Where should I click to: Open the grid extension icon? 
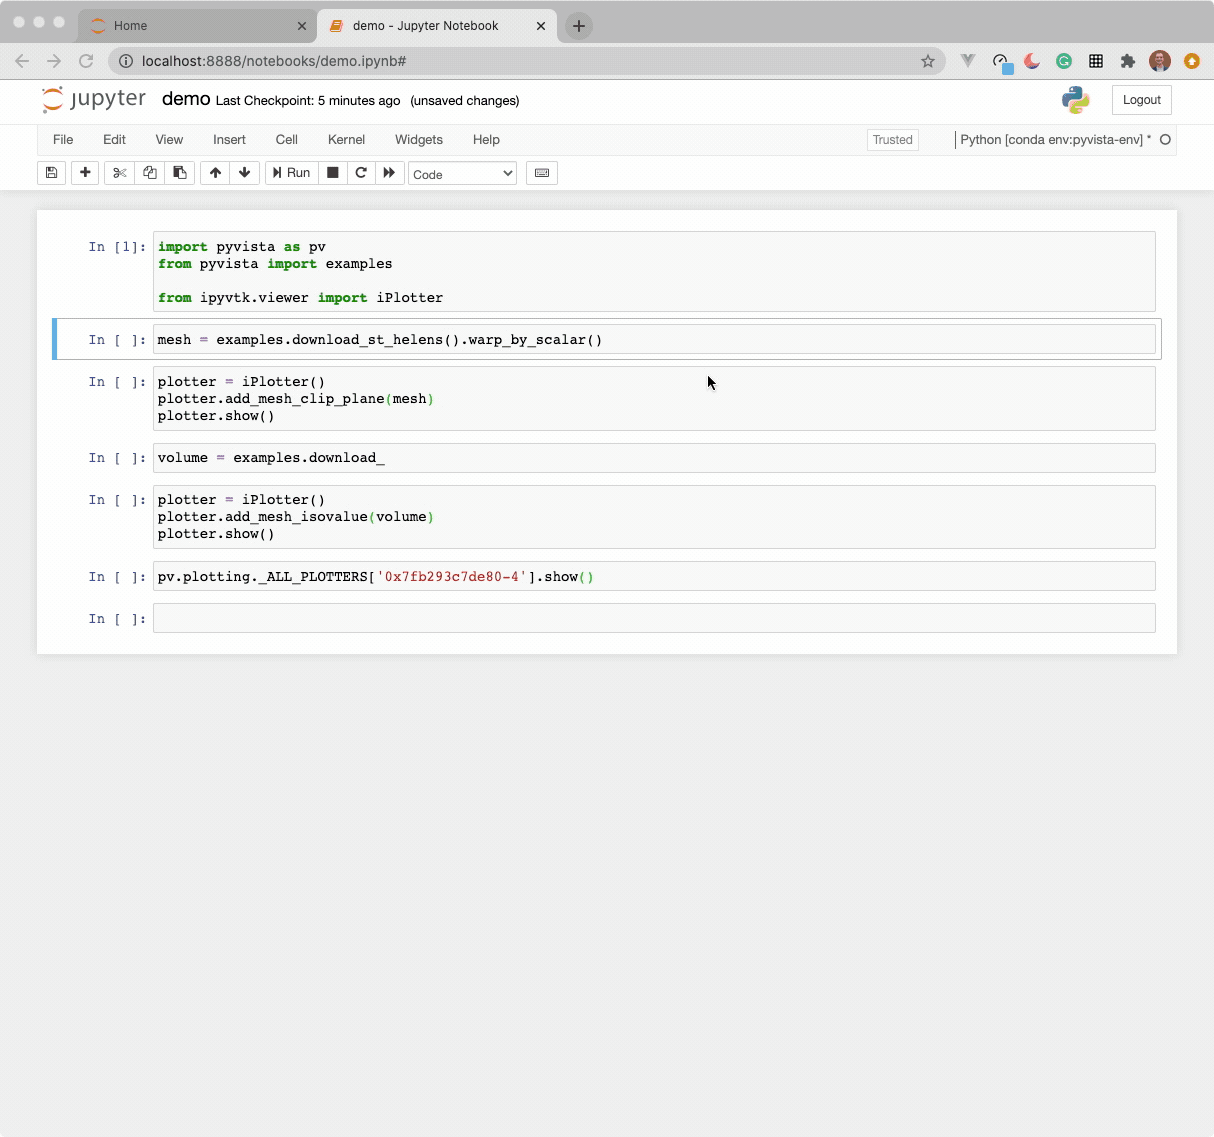1096,61
